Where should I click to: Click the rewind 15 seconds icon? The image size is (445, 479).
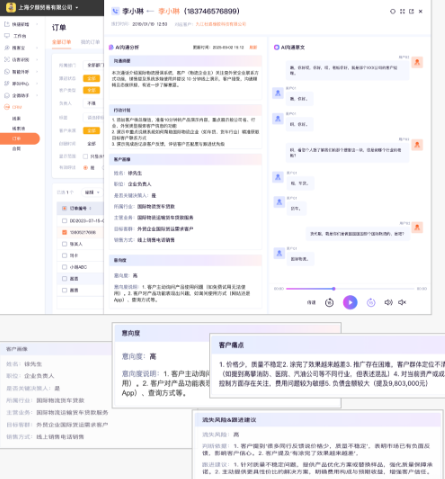click(329, 302)
